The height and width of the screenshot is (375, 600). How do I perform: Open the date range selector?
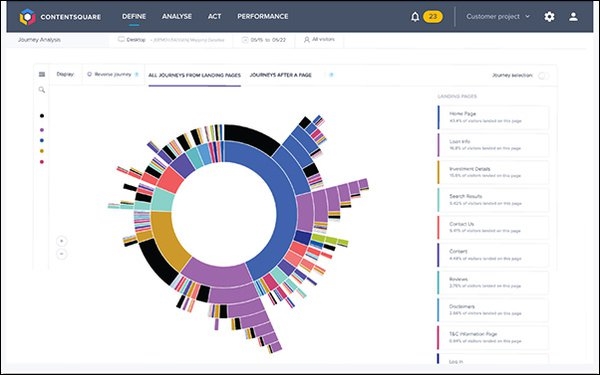click(264, 40)
